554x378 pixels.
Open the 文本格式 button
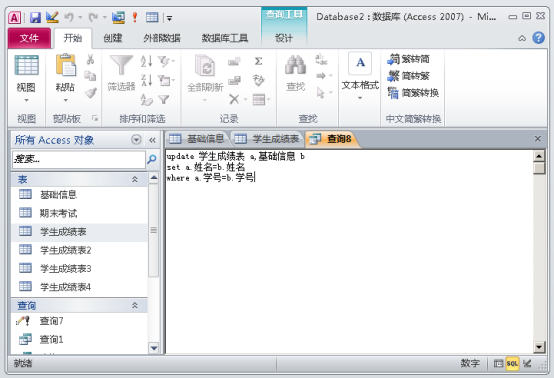[360, 76]
